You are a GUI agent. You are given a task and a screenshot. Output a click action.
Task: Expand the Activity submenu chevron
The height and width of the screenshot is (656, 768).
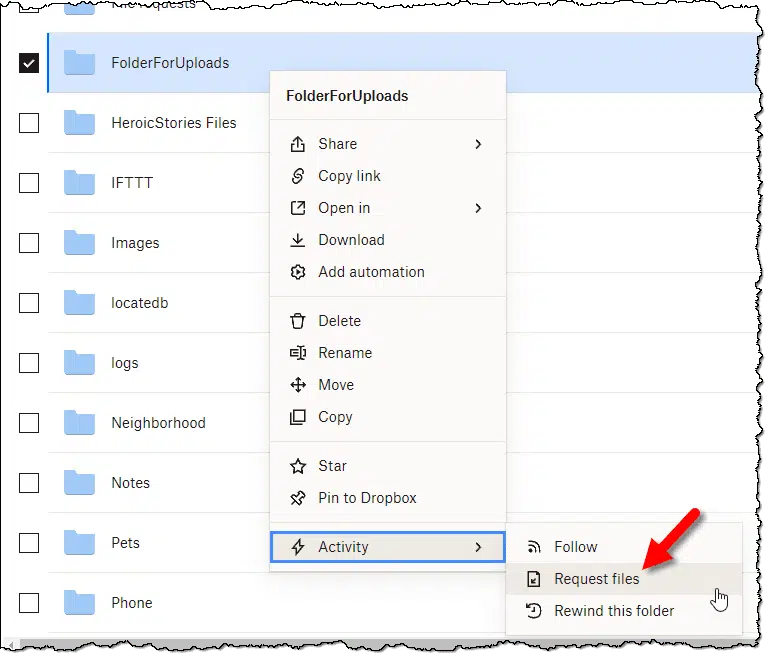[479, 548]
